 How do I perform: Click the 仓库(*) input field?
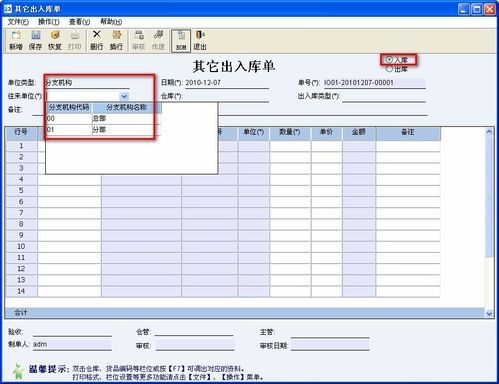(x=226, y=96)
